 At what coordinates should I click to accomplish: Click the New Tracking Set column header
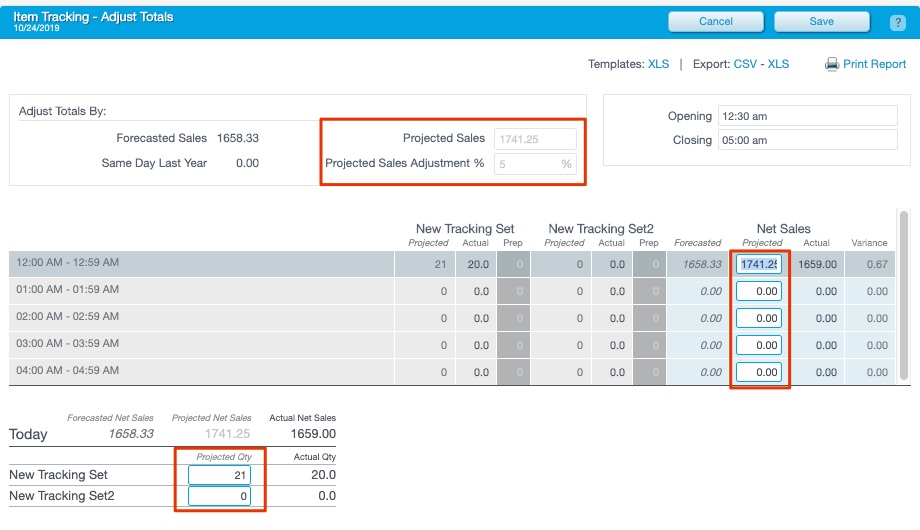[465, 228]
